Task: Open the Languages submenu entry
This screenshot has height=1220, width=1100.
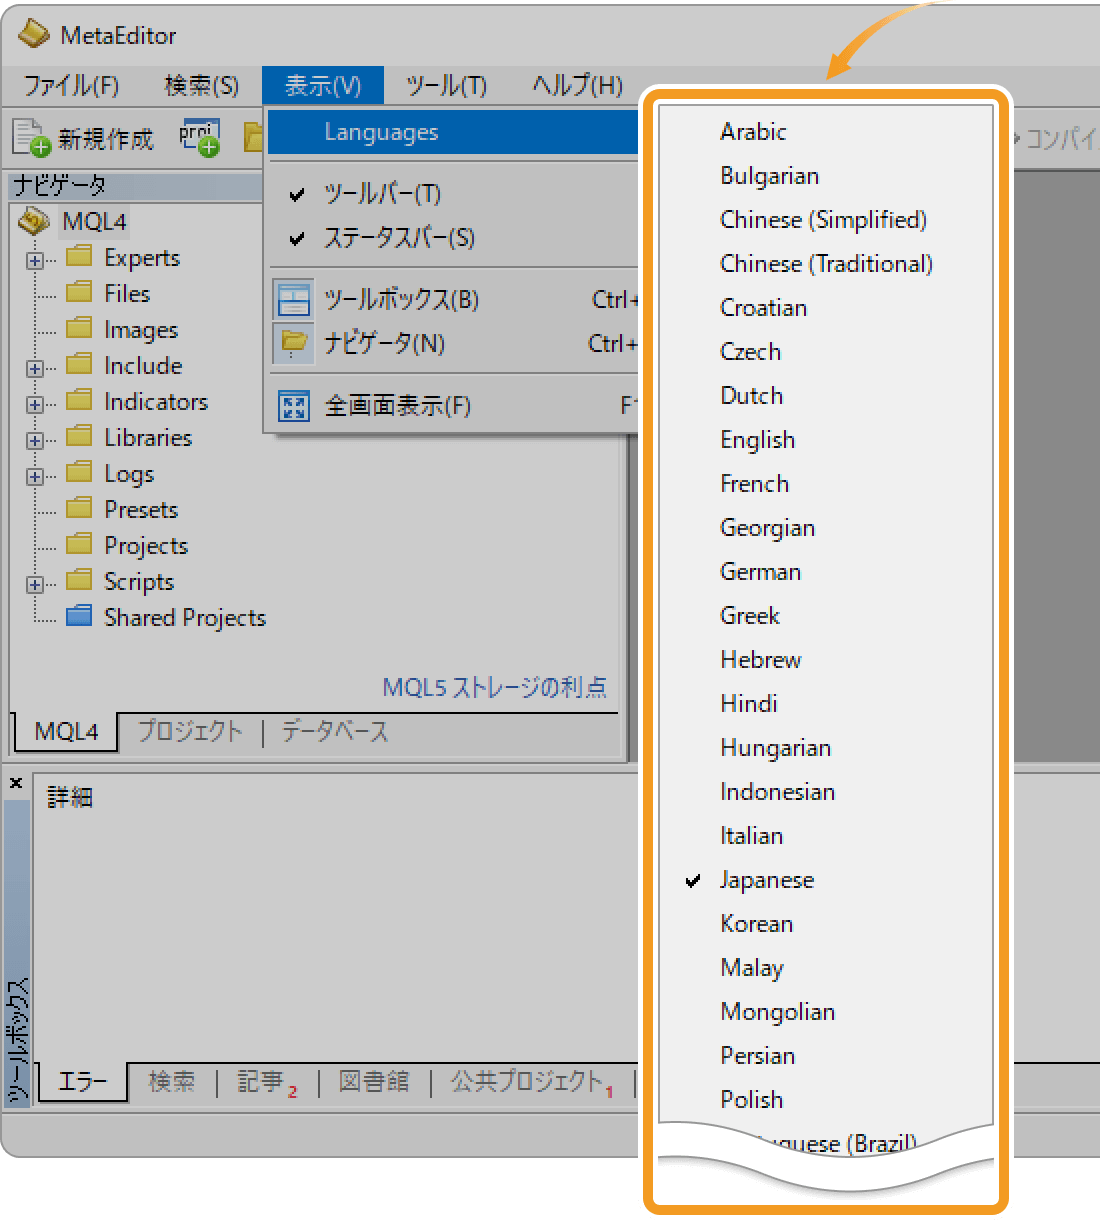Action: 453,132
